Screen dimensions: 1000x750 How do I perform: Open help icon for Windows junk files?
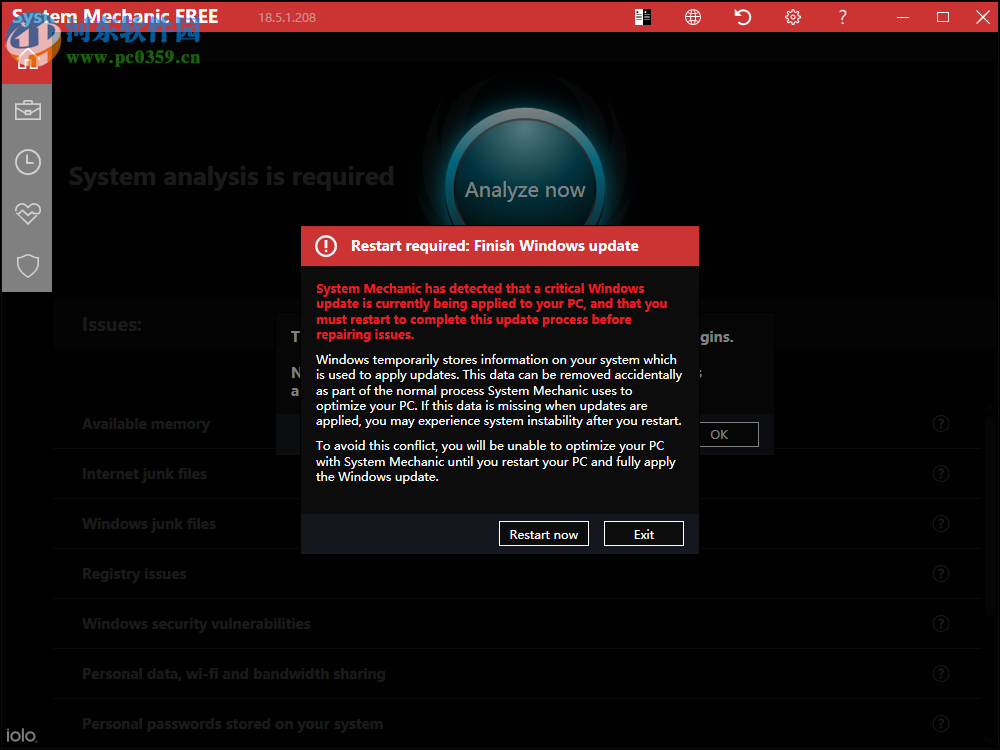941,524
